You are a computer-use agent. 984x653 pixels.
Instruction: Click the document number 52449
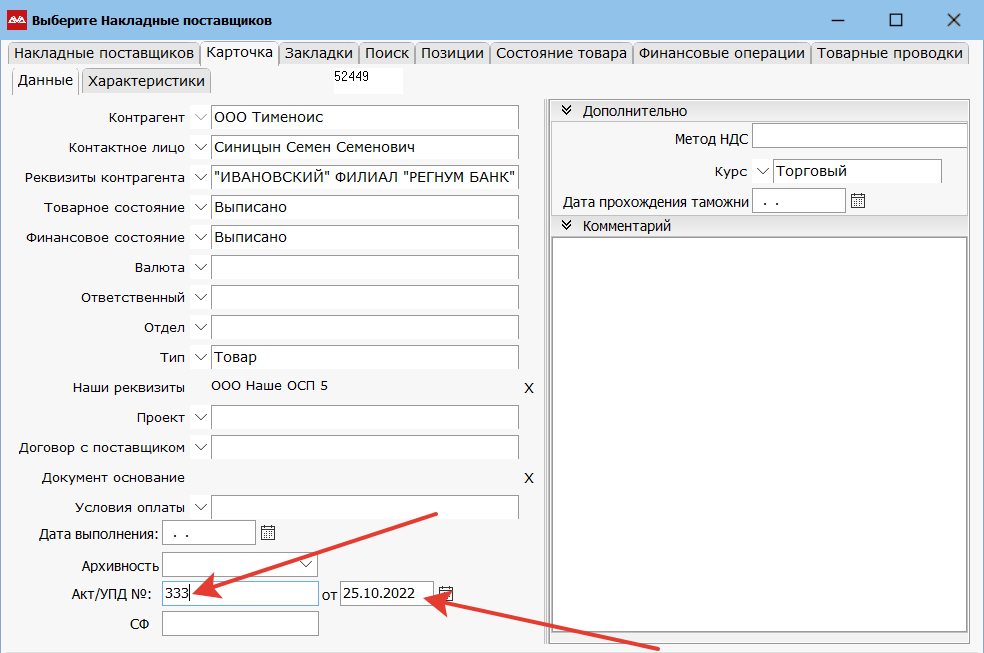(351, 77)
